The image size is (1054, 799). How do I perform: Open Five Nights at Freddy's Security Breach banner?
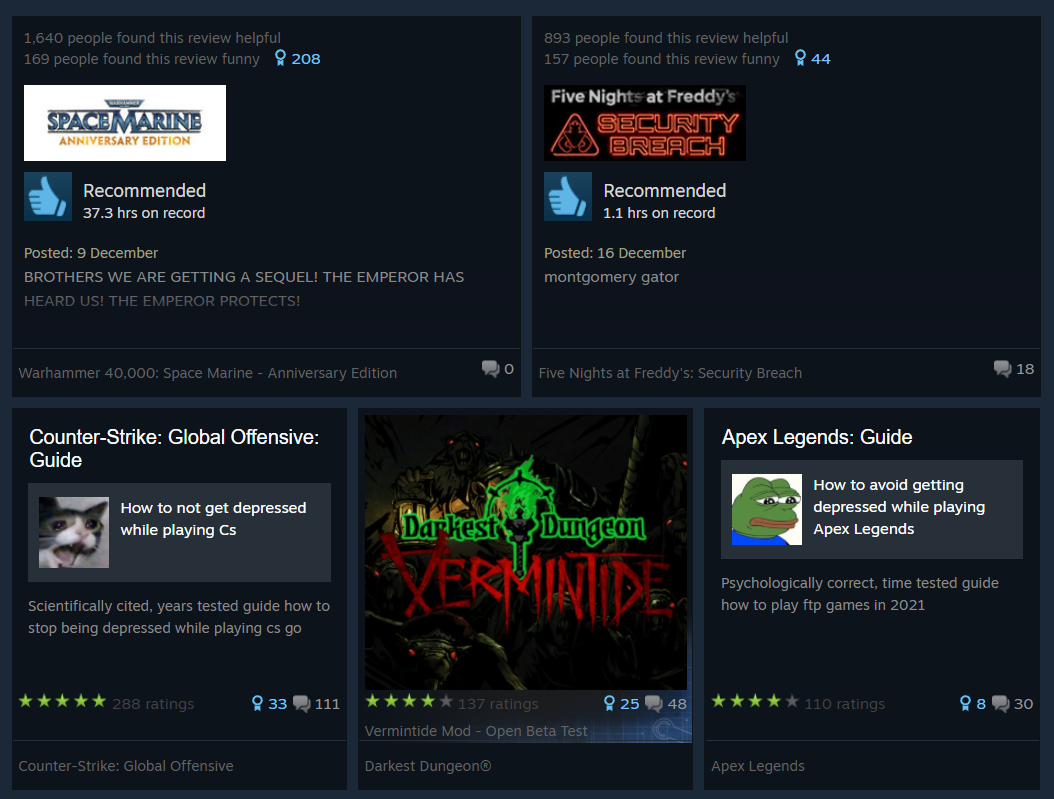tap(645, 123)
